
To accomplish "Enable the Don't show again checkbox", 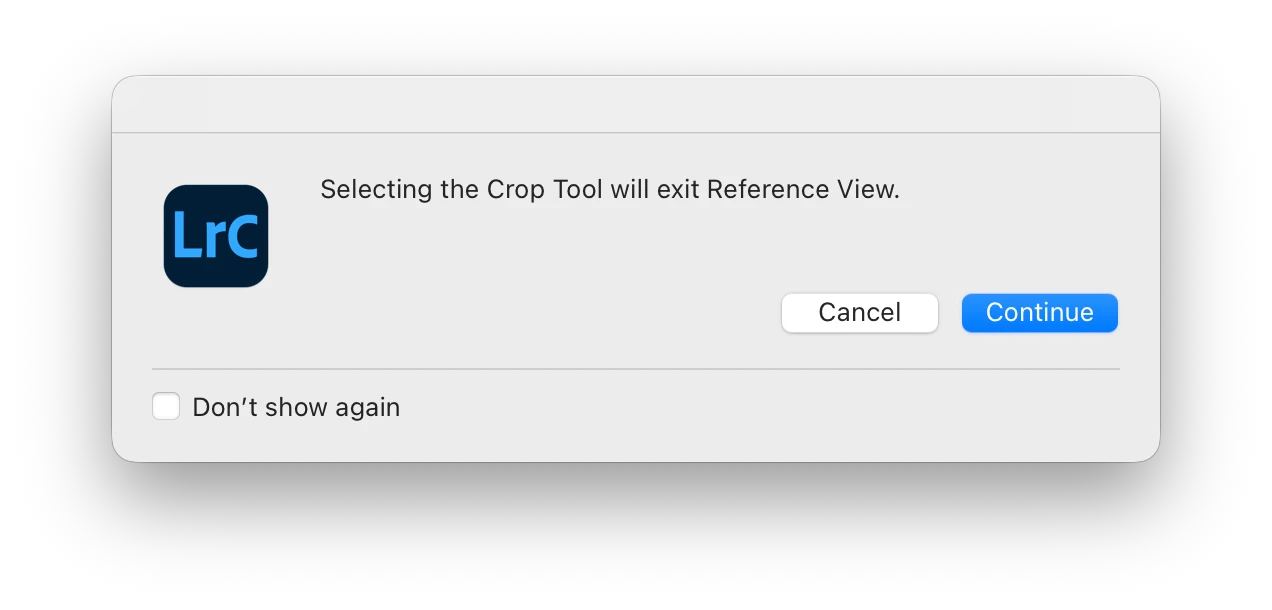I will click(x=166, y=407).
